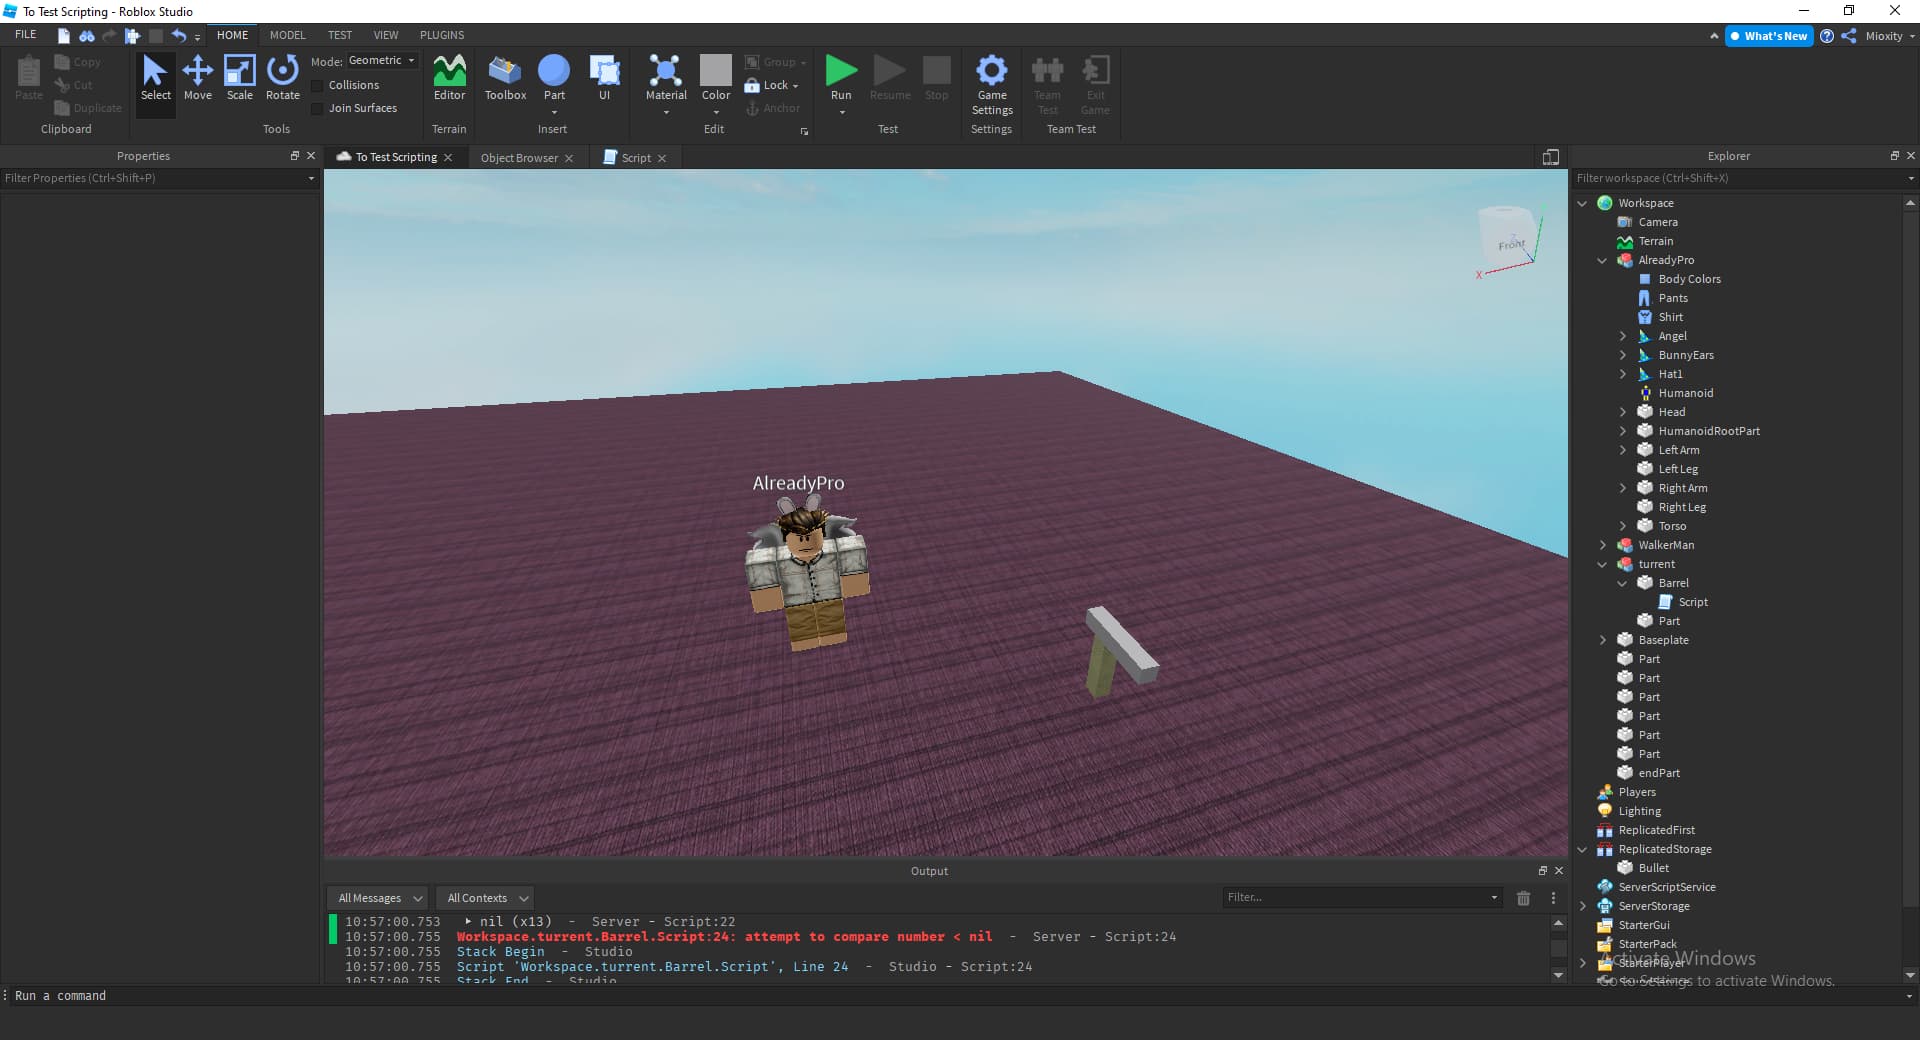
Task: Switch to the MODEL ribbon tab
Action: coord(287,35)
